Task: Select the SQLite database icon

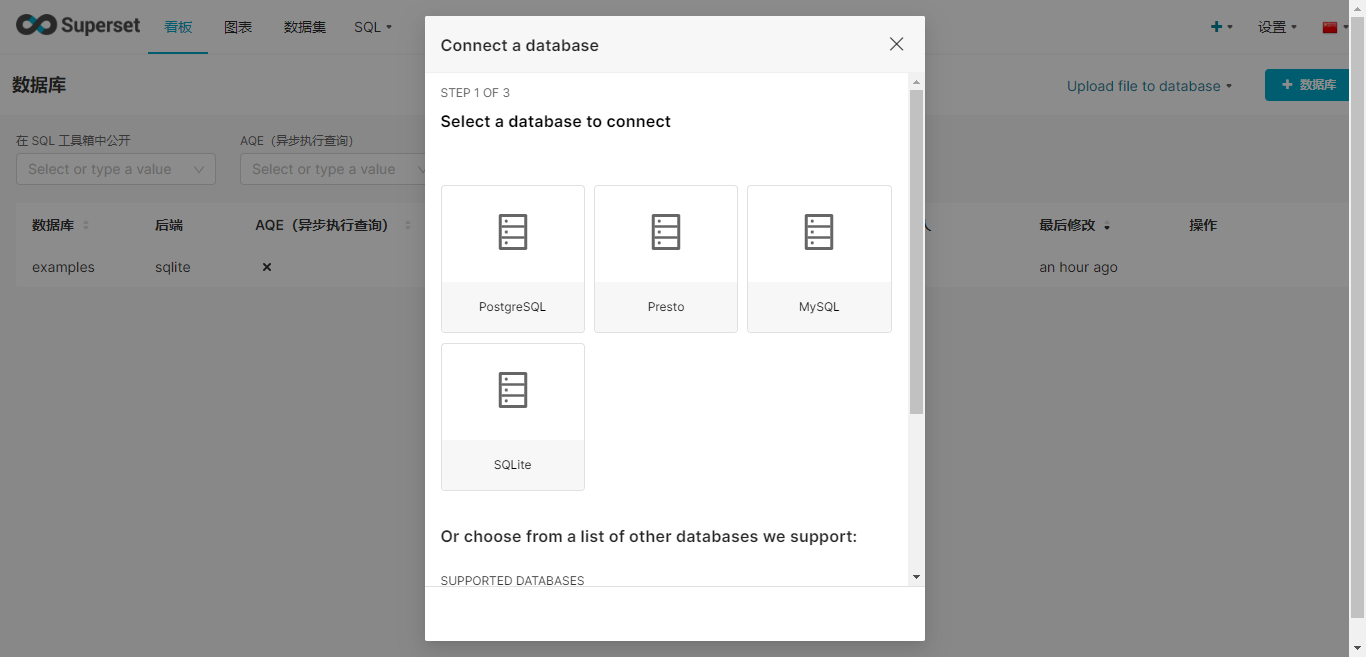Action: coord(512,391)
